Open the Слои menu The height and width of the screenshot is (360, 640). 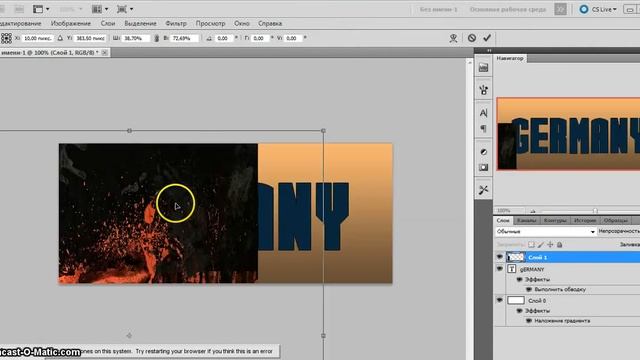(x=108, y=24)
